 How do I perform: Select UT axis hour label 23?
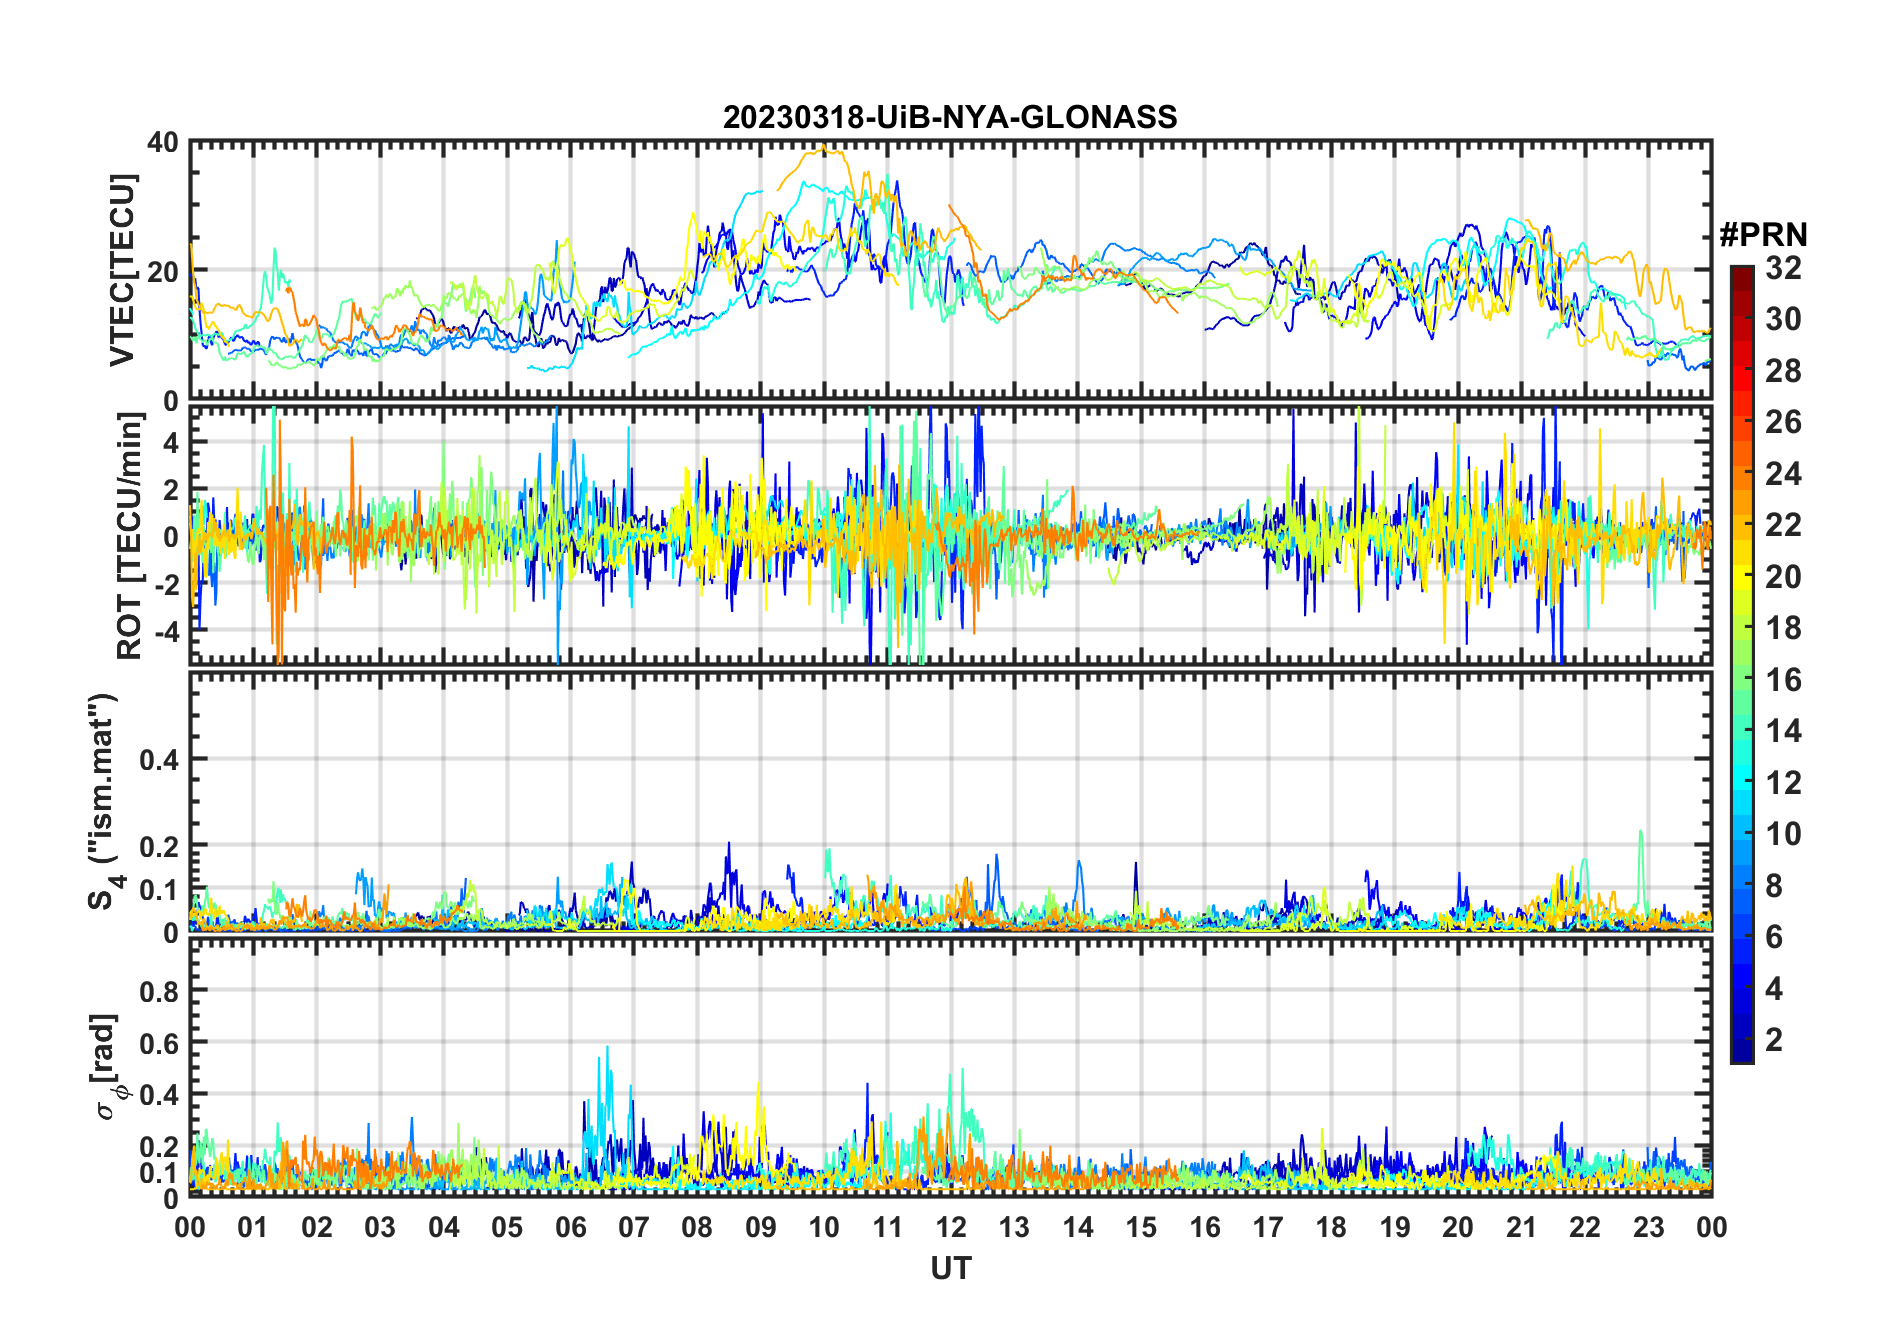[1648, 1227]
